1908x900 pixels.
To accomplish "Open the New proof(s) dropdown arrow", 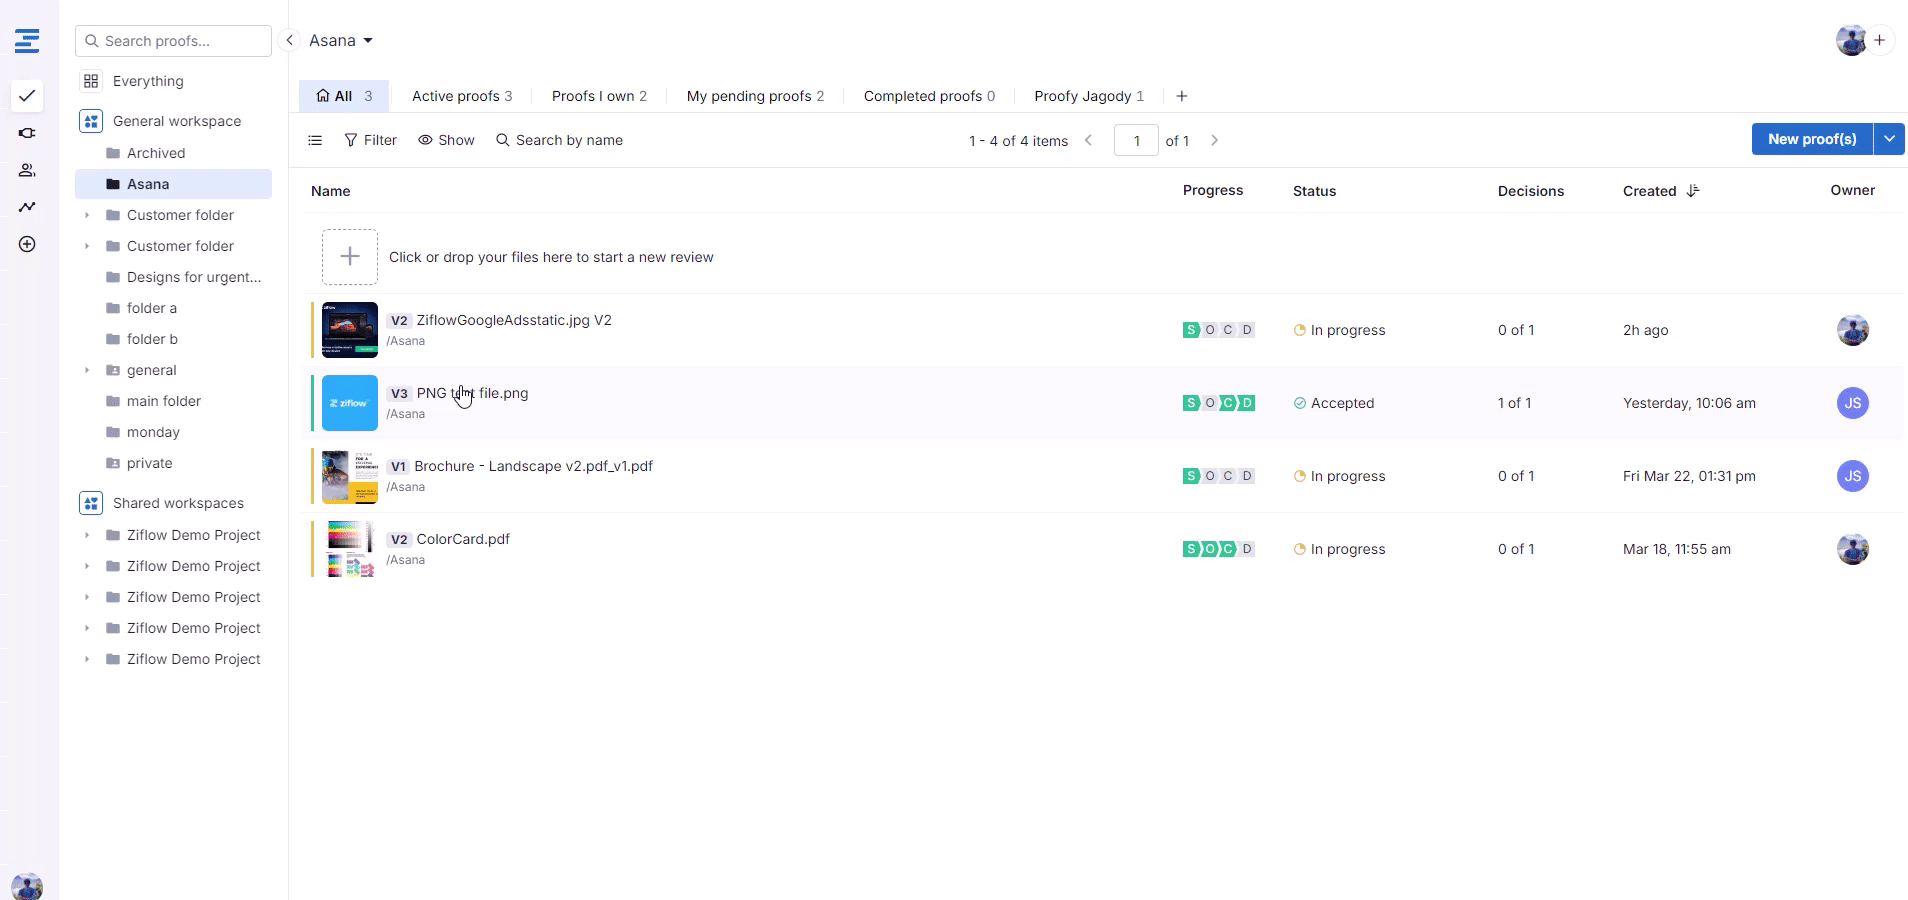I will 1889,139.
